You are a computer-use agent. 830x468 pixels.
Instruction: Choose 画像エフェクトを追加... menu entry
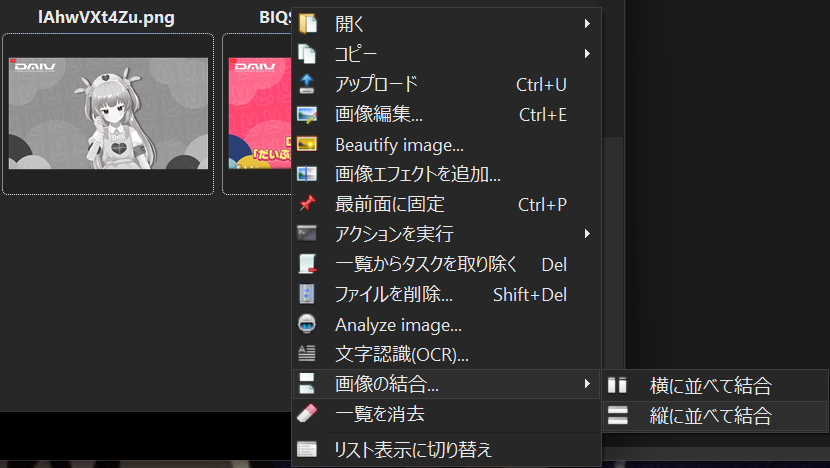pyautogui.click(x=417, y=174)
